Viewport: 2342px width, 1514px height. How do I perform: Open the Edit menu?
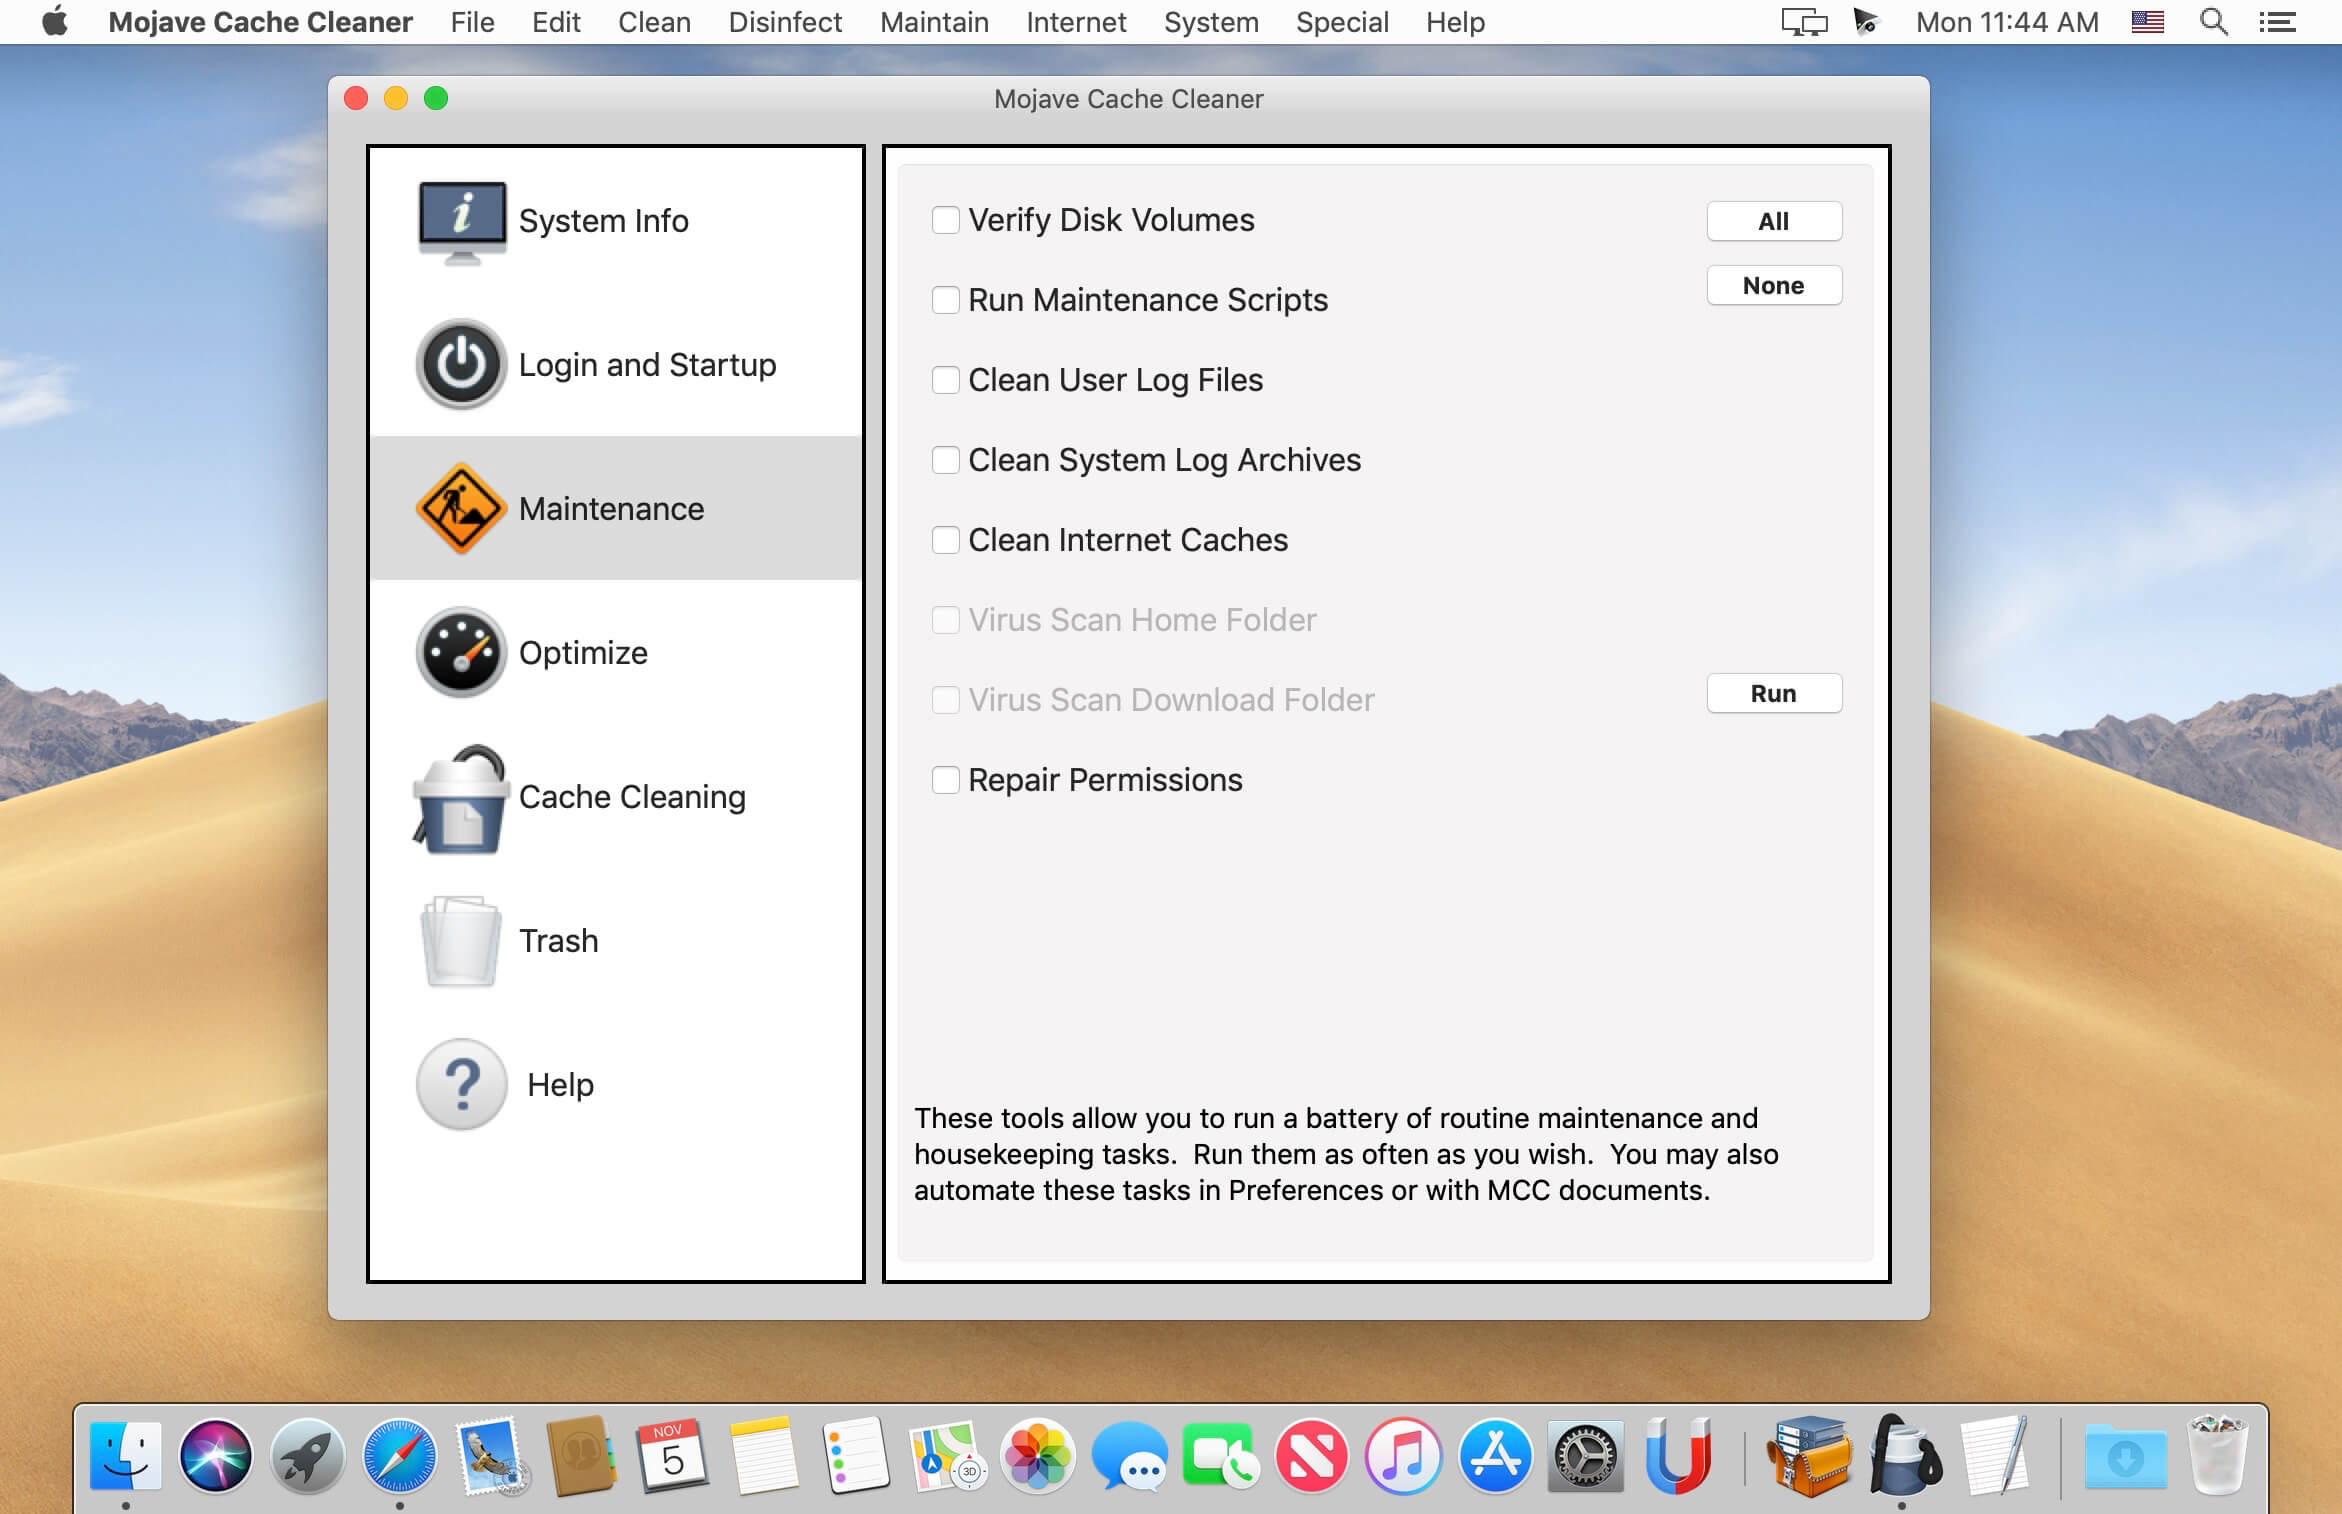(x=556, y=22)
